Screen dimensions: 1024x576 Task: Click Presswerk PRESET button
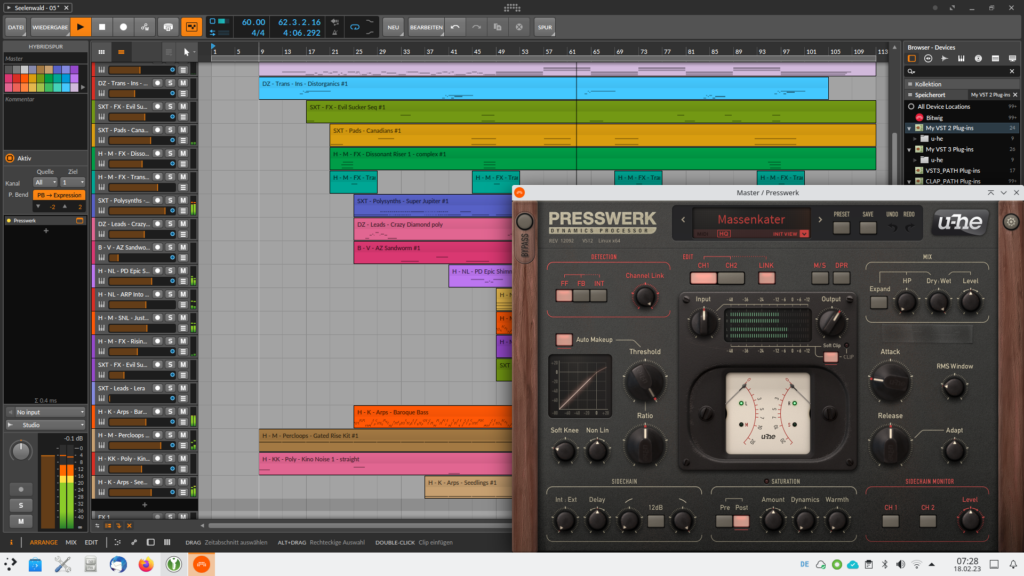coord(841,228)
